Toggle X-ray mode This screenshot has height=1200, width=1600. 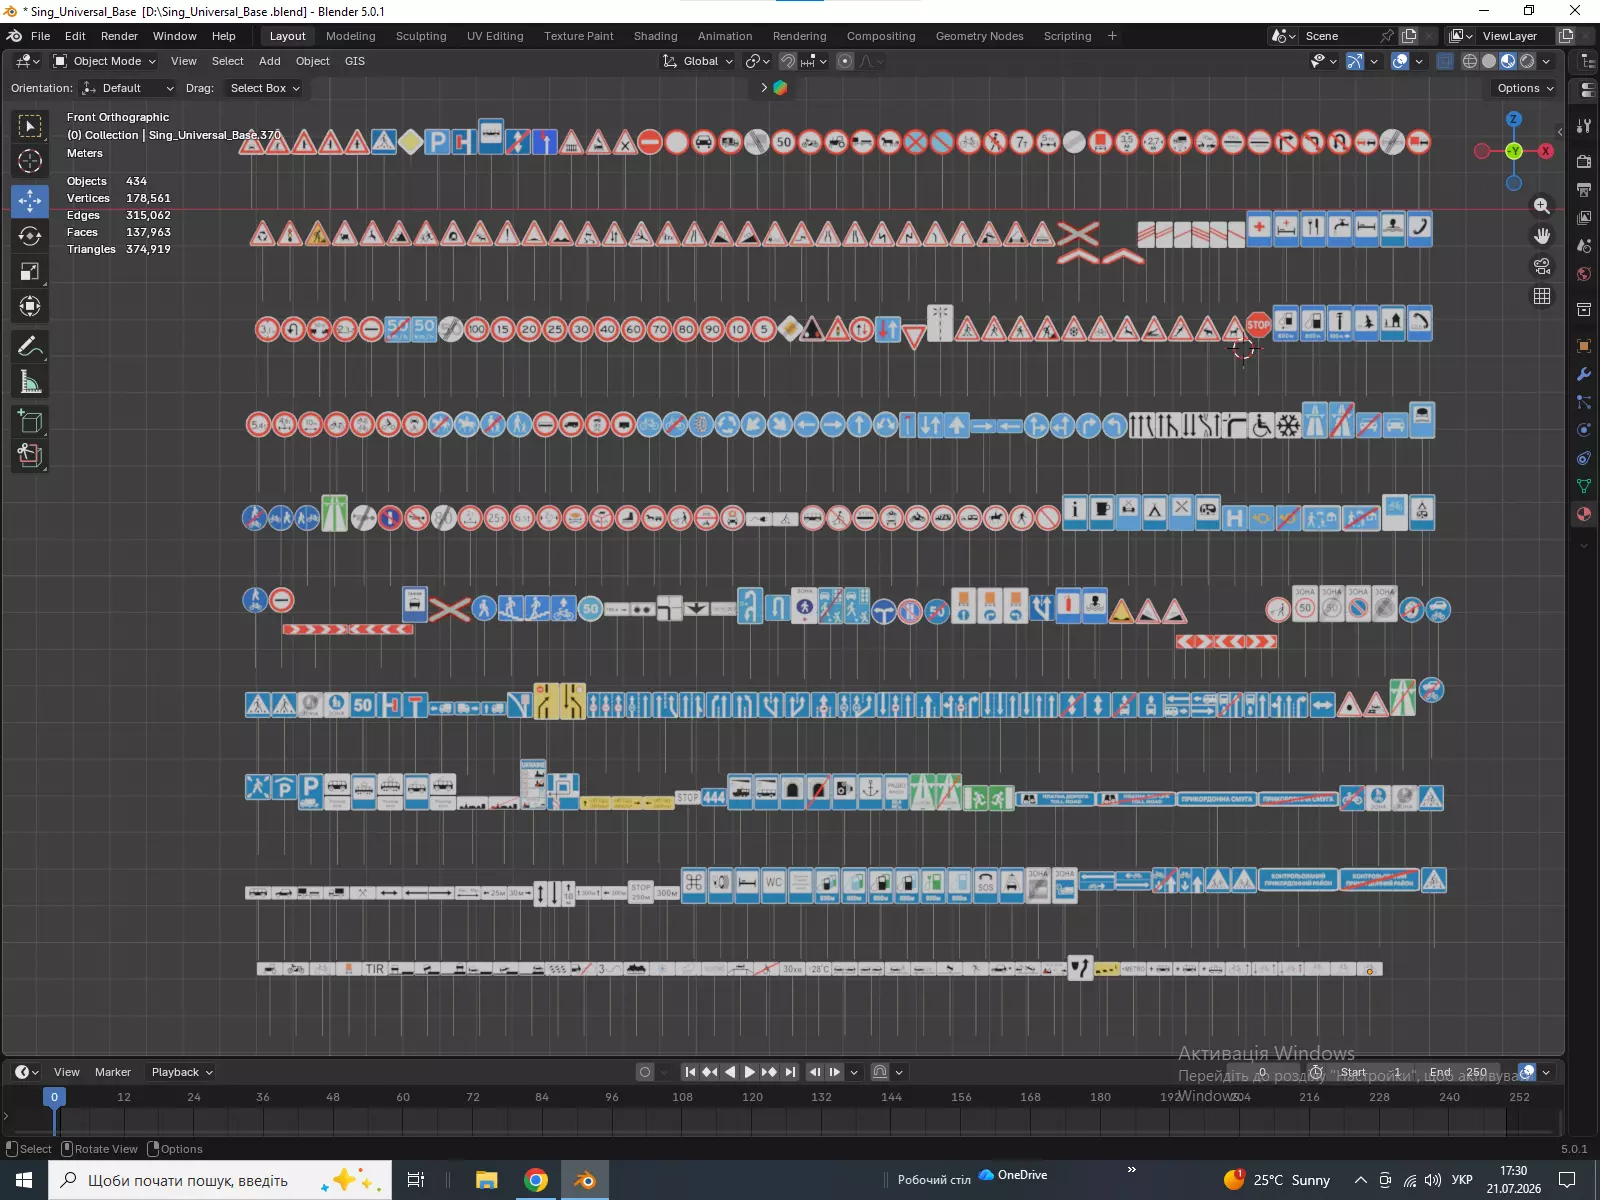tap(1445, 61)
